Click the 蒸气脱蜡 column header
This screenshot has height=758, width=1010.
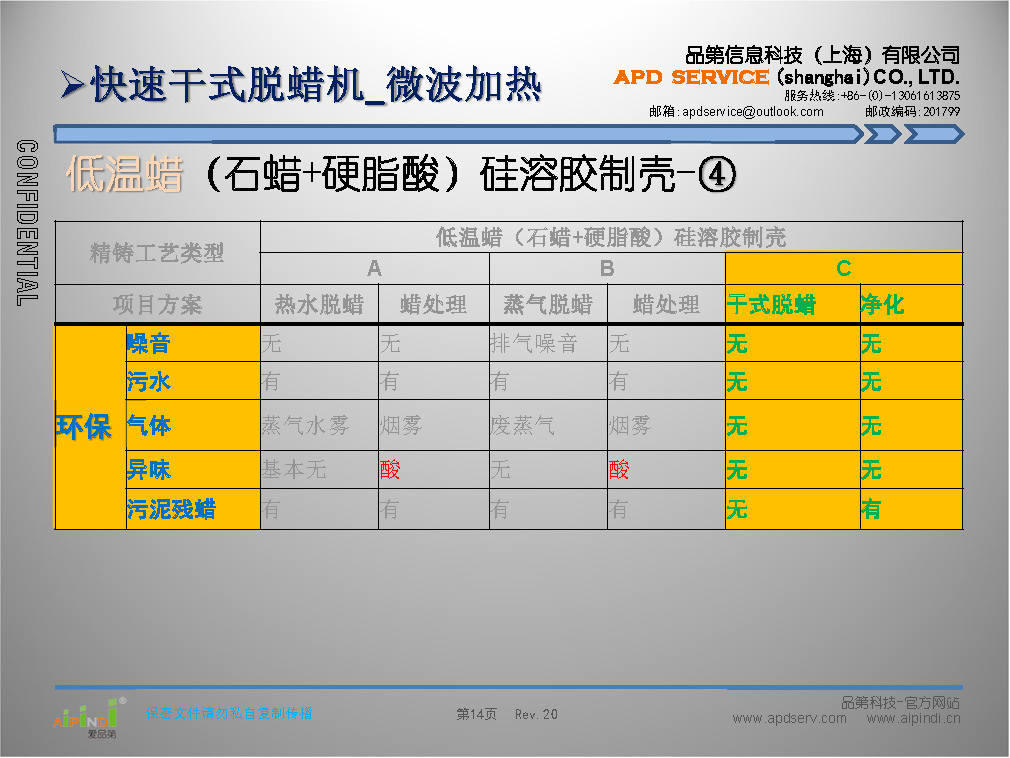click(548, 304)
